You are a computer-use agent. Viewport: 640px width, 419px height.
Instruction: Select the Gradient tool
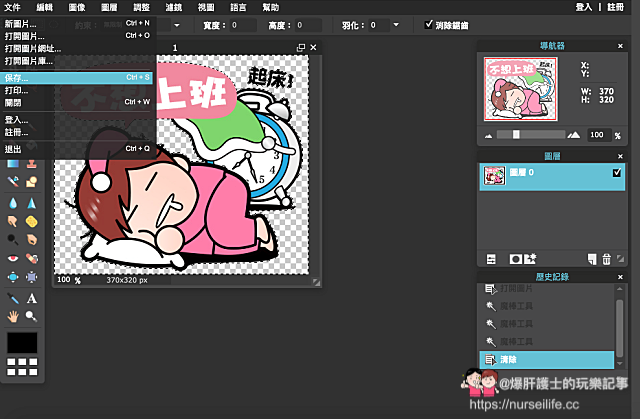[13, 164]
